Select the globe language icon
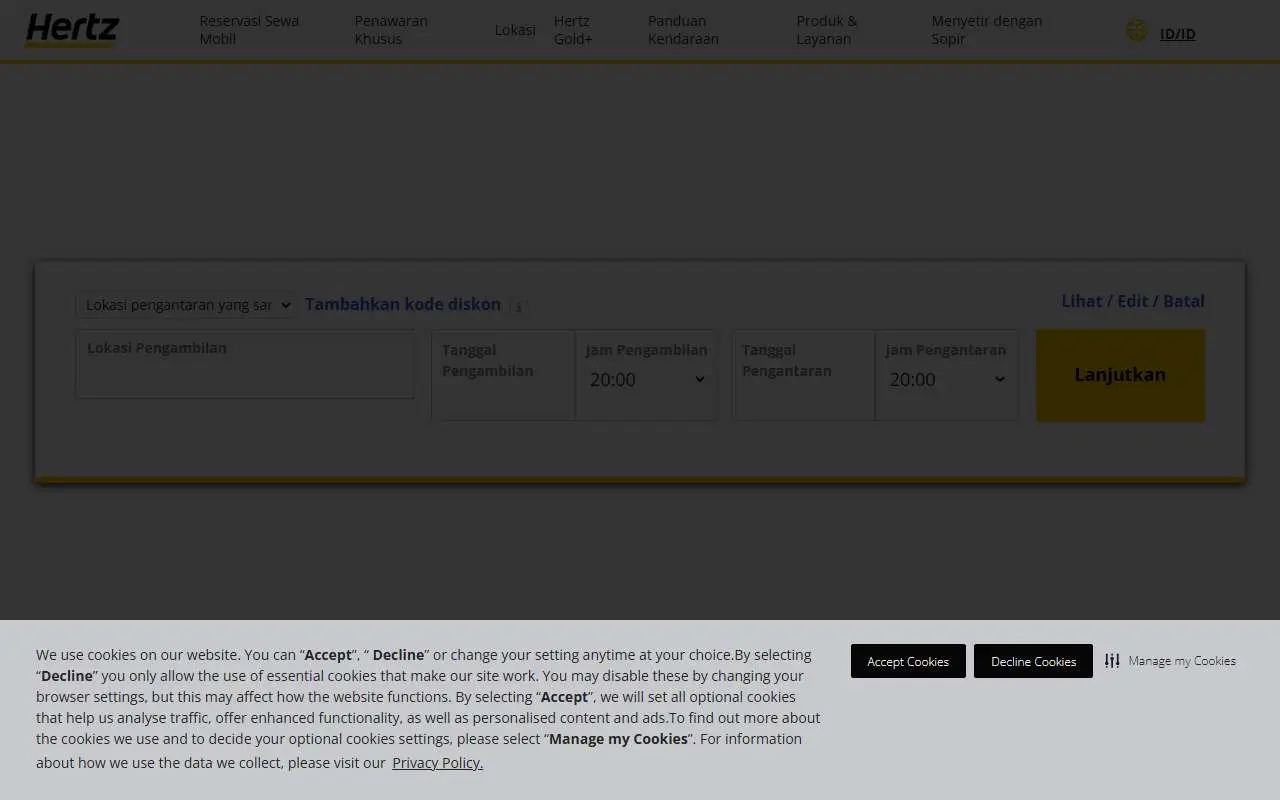The width and height of the screenshot is (1280, 800). coord(1137,31)
